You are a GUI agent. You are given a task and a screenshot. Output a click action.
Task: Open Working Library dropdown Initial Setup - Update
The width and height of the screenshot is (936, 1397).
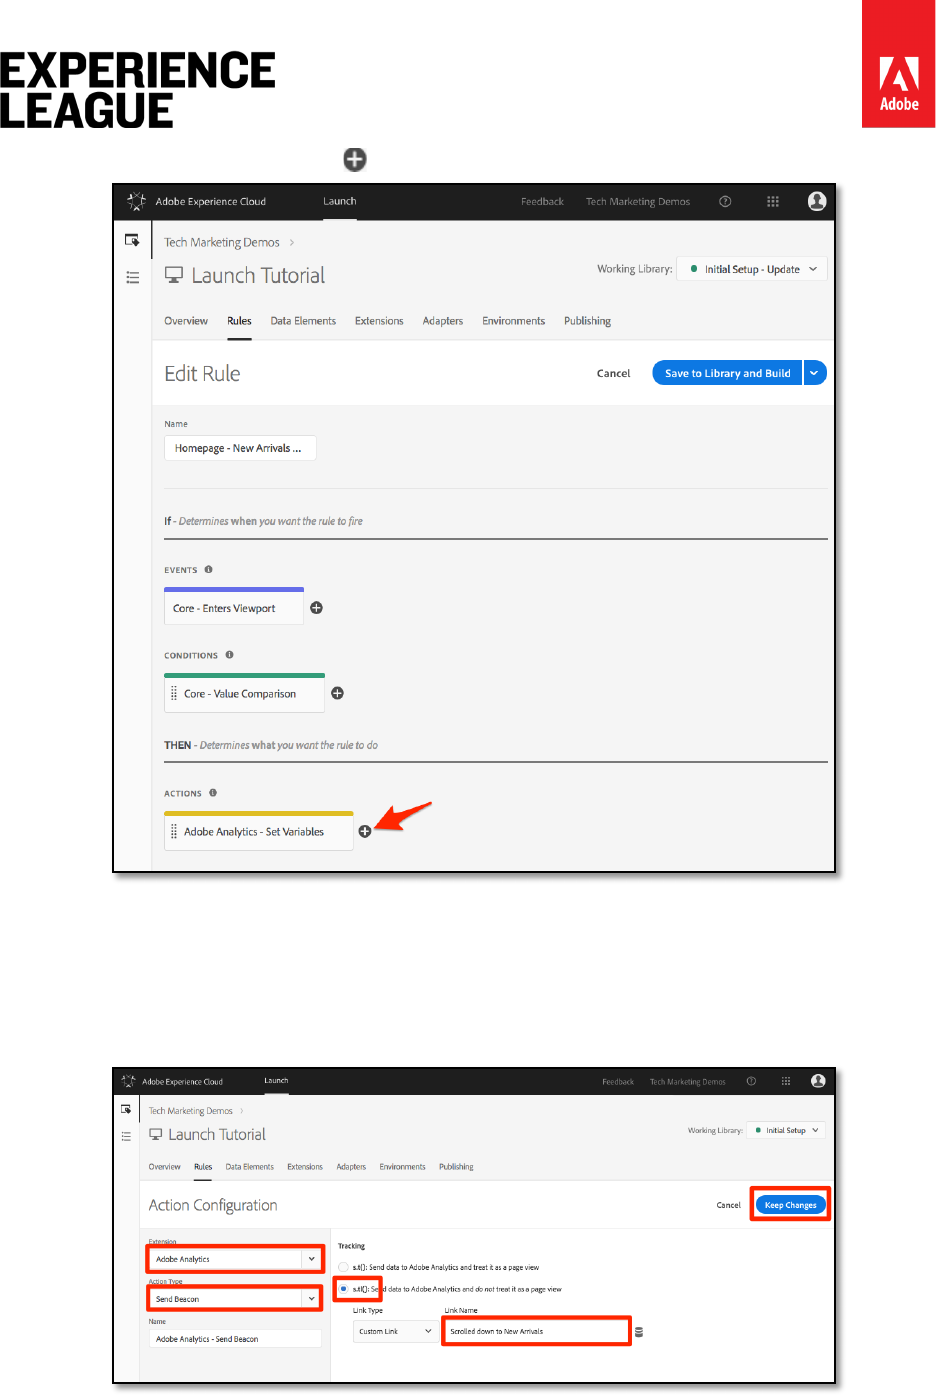[753, 269]
